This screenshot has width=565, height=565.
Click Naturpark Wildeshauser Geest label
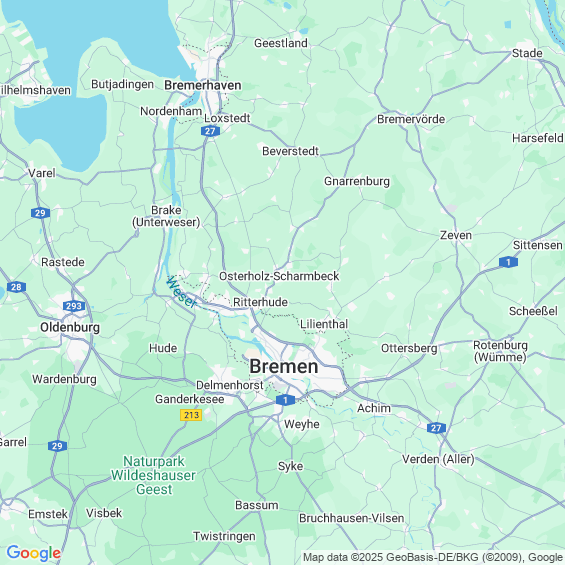pyautogui.click(x=154, y=475)
